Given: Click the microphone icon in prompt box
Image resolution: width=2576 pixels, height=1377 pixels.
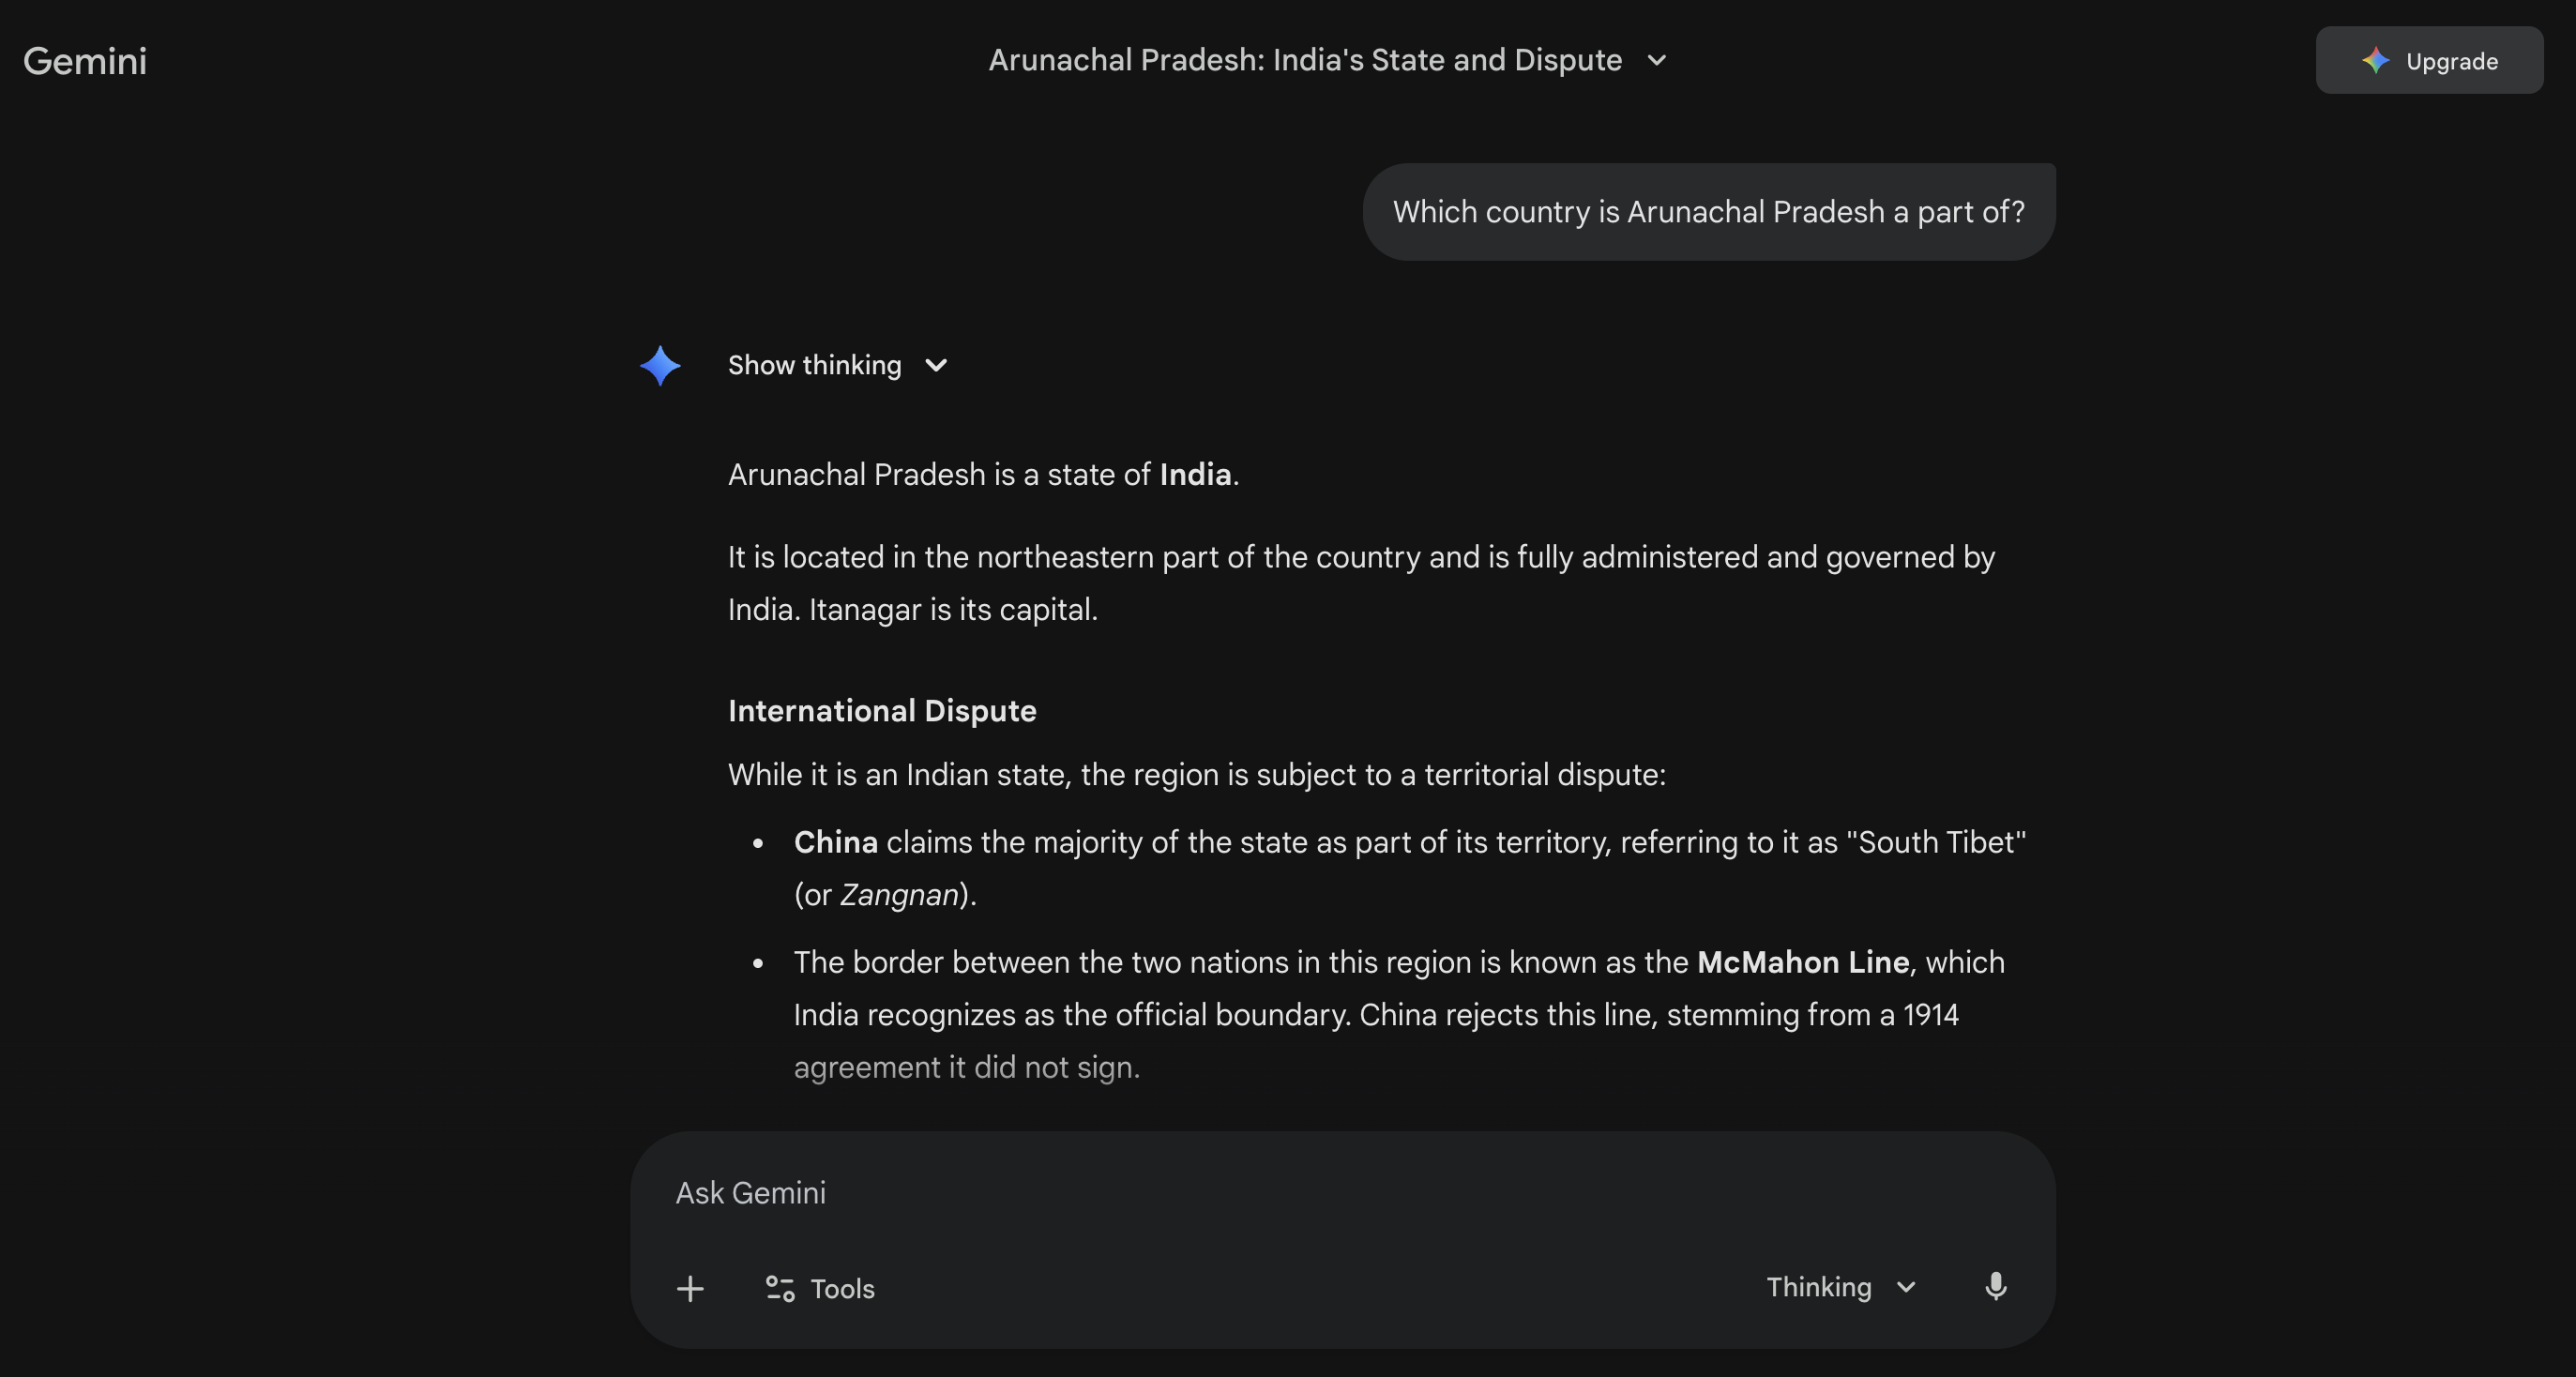Looking at the screenshot, I should point(1995,1286).
